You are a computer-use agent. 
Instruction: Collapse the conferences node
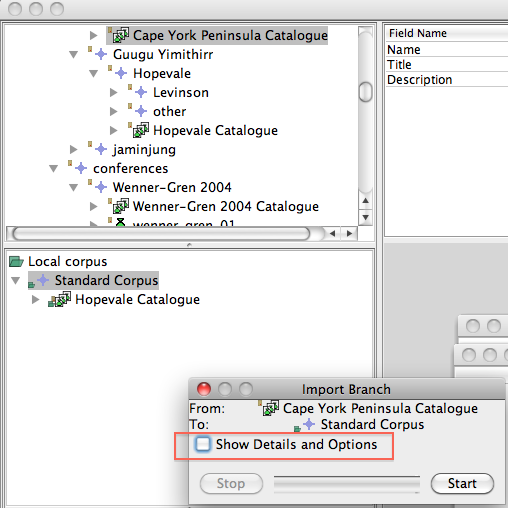pos(53,168)
